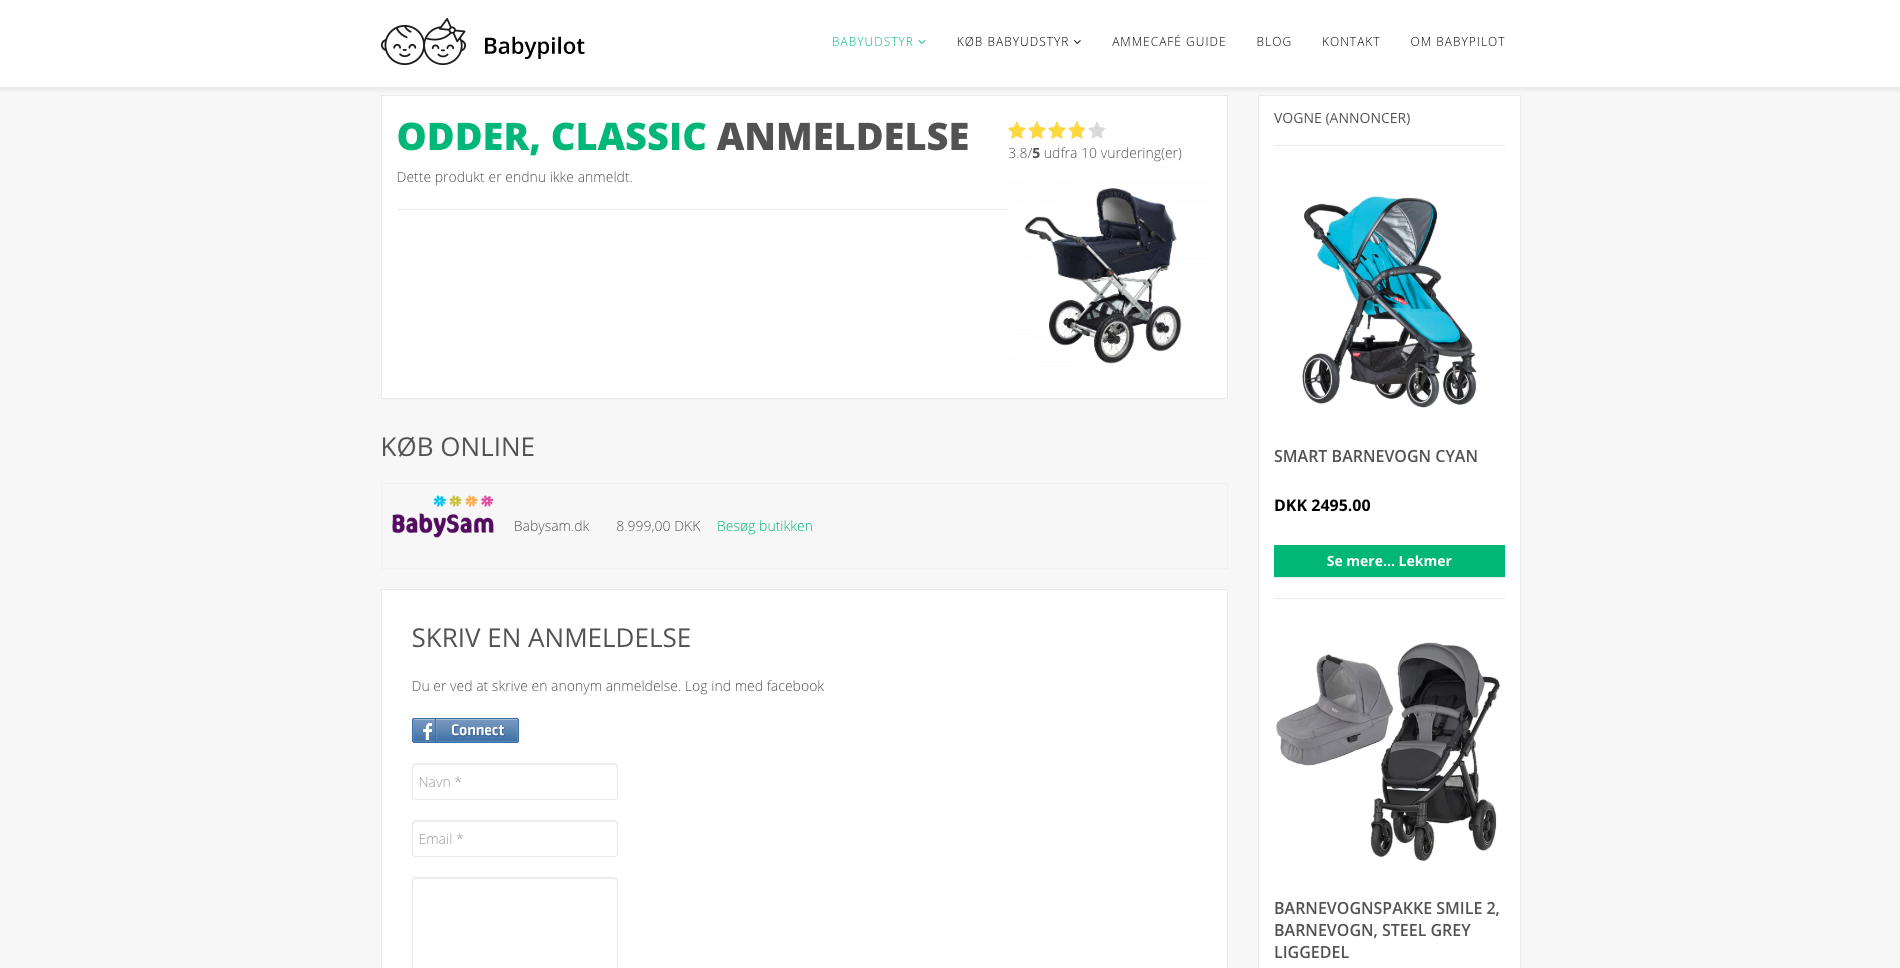Click the Se mere... Lekmer button
1900x968 pixels.
click(1389, 561)
